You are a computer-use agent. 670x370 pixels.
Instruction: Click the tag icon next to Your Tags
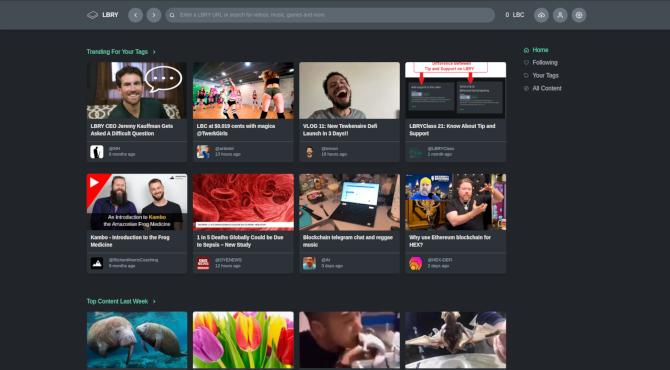526,76
